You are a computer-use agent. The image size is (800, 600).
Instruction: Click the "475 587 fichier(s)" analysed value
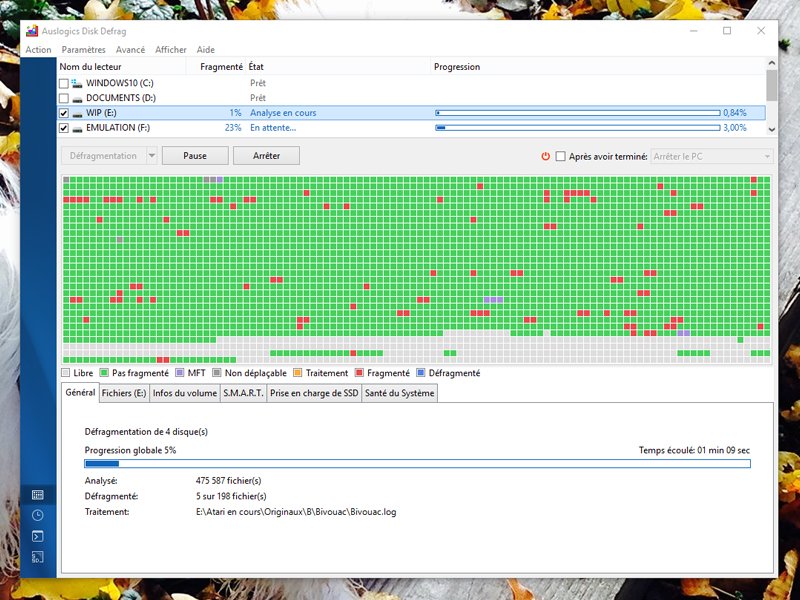(229, 481)
